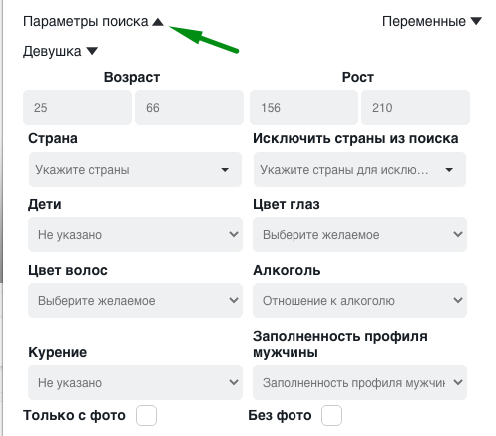
Task: Enable the Без фото checkbox
Action: click(x=331, y=415)
